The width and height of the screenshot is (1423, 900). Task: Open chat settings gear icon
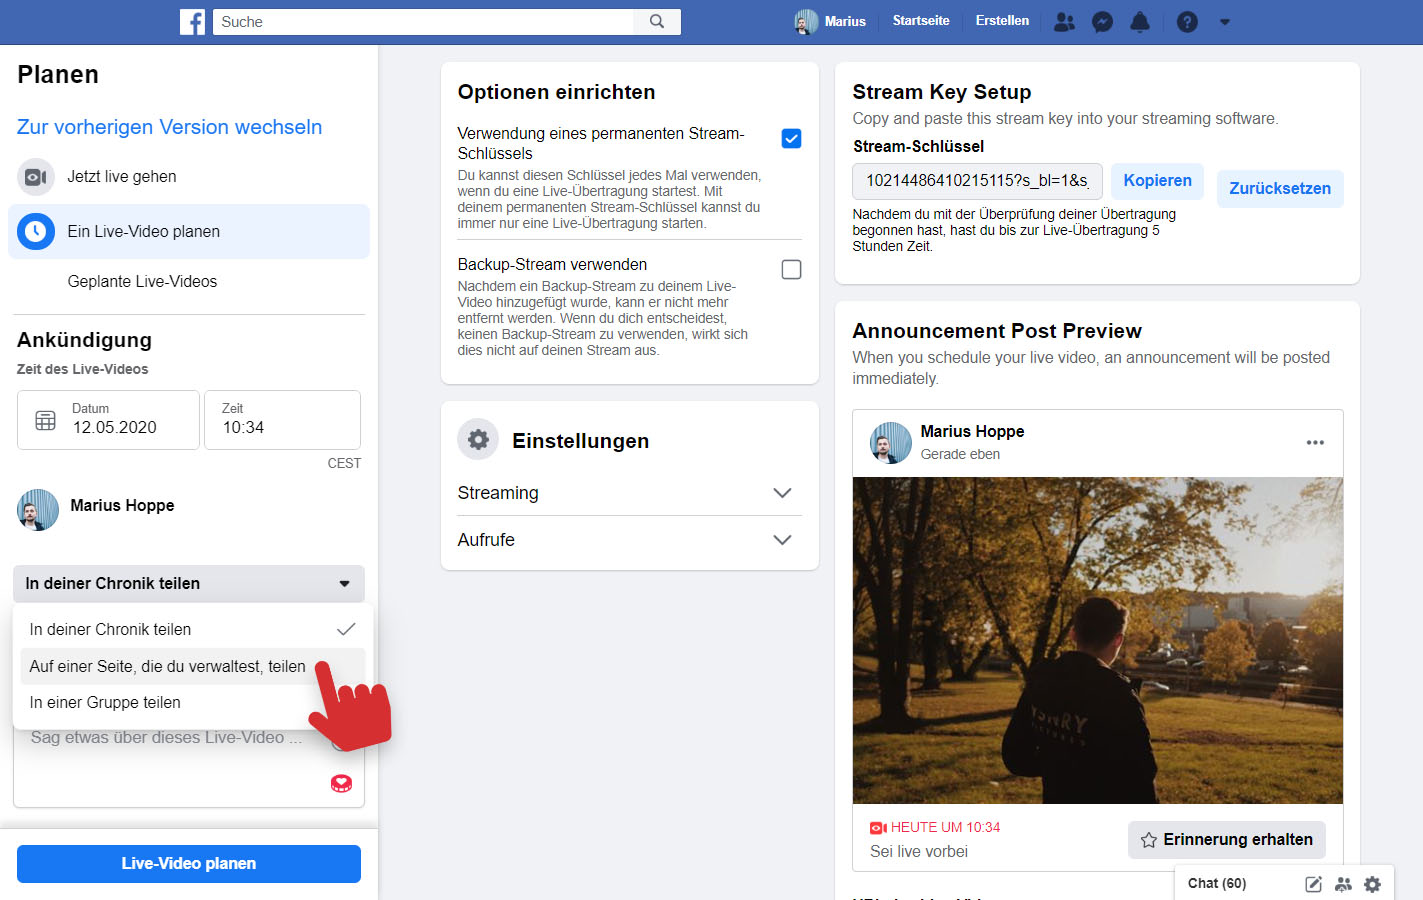pyautogui.click(x=1372, y=884)
